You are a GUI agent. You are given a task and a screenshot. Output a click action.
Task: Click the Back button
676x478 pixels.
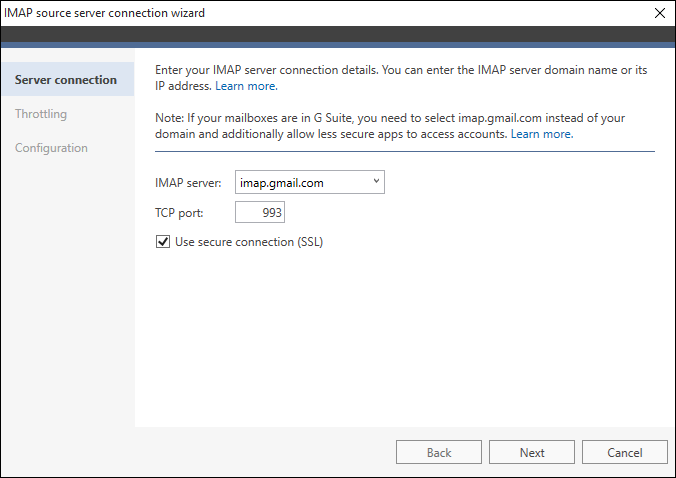pyautogui.click(x=439, y=452)
